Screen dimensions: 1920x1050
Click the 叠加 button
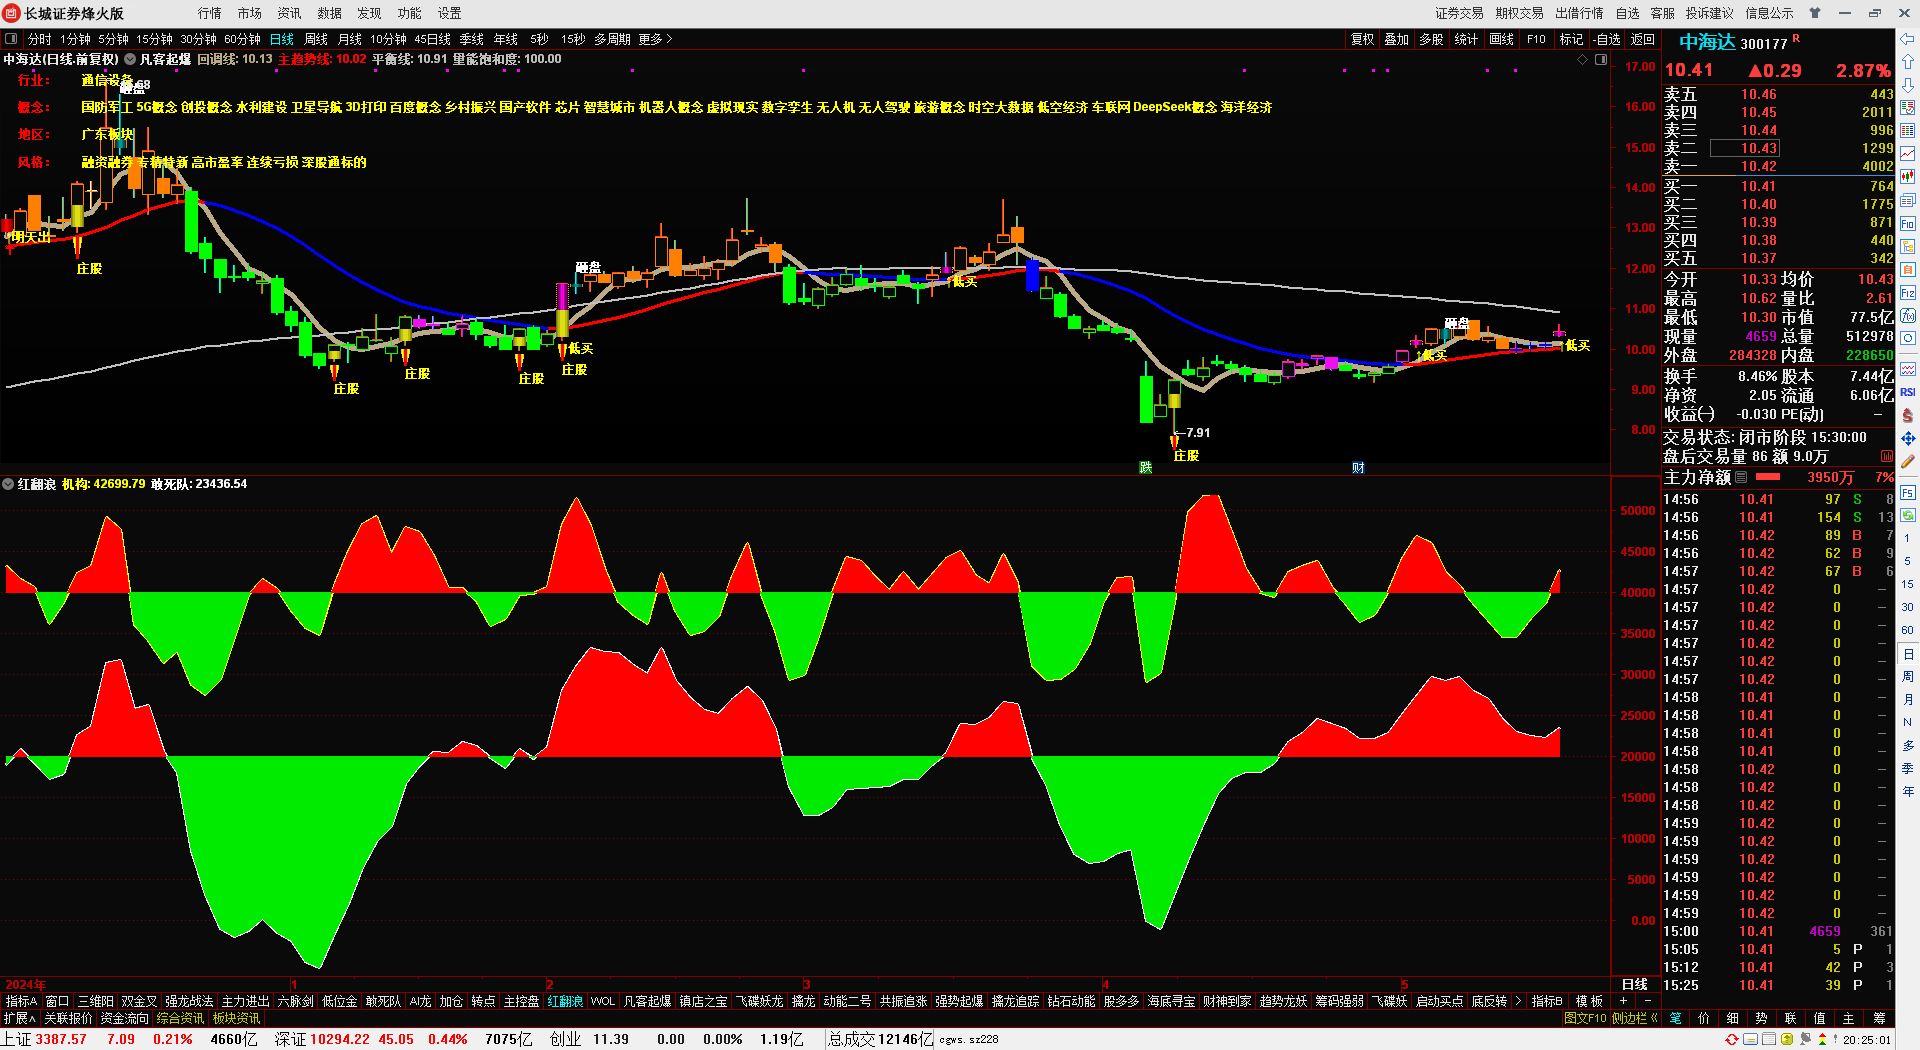pyautogui.click(x=1397, y=39)
